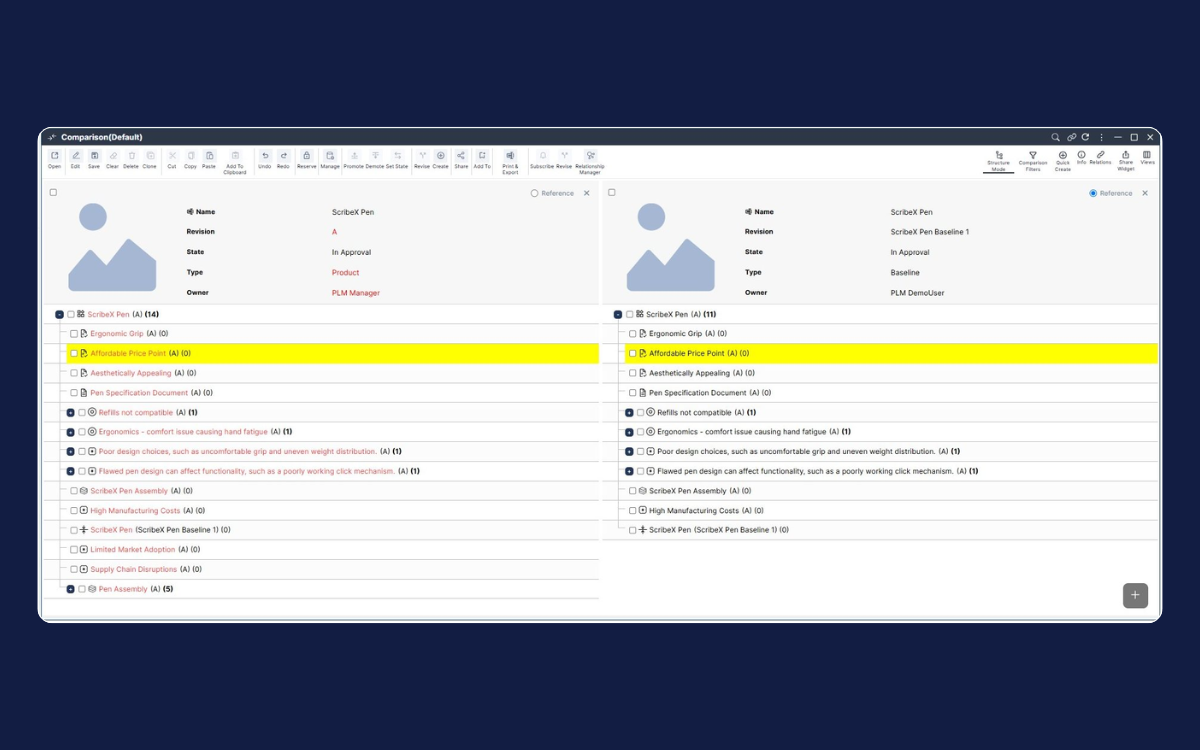Screen dimensions: 1200x750
Task: Open the Limited Market Adoption link
Action: (x=133, y=549)
